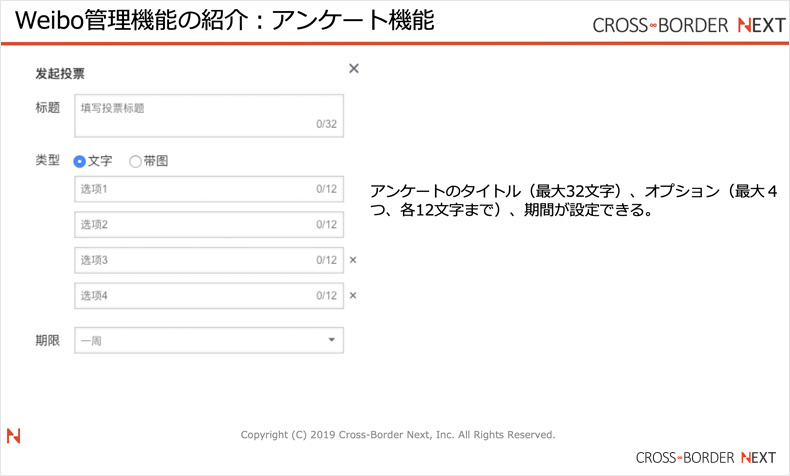Select the 带图 image type radio button
790x476 pixels.
tap(135, 162)
